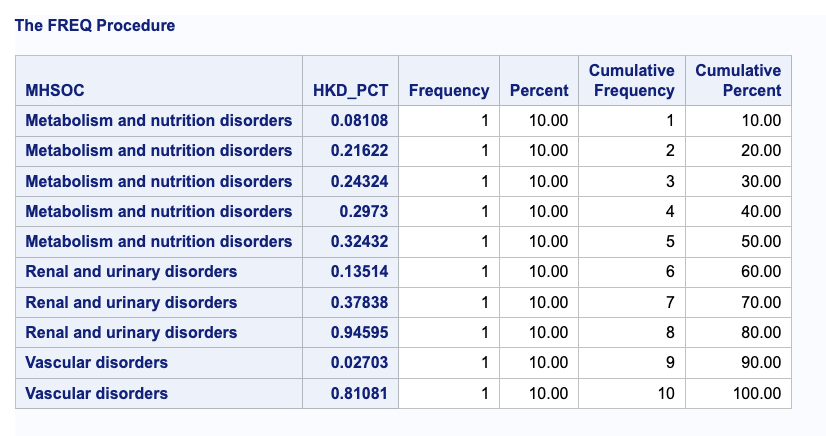The width and height of the screenshot is (826, 436).
Task: Select the 50.00 cumulative percent cell
Action: 738,242
